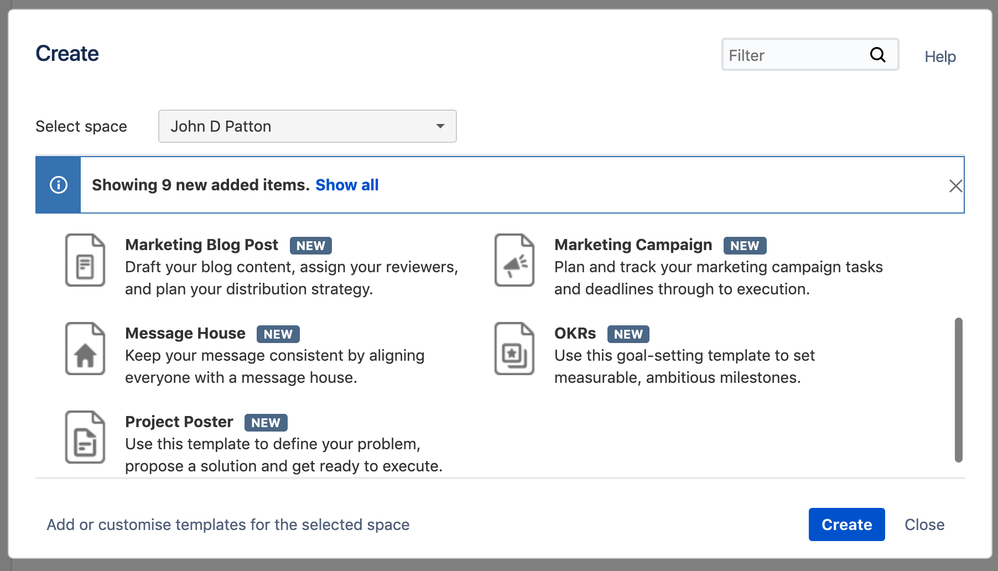Choose the Project Poster title text
Viewport: 998px width, 571px height.
click(x=179, y=422)
